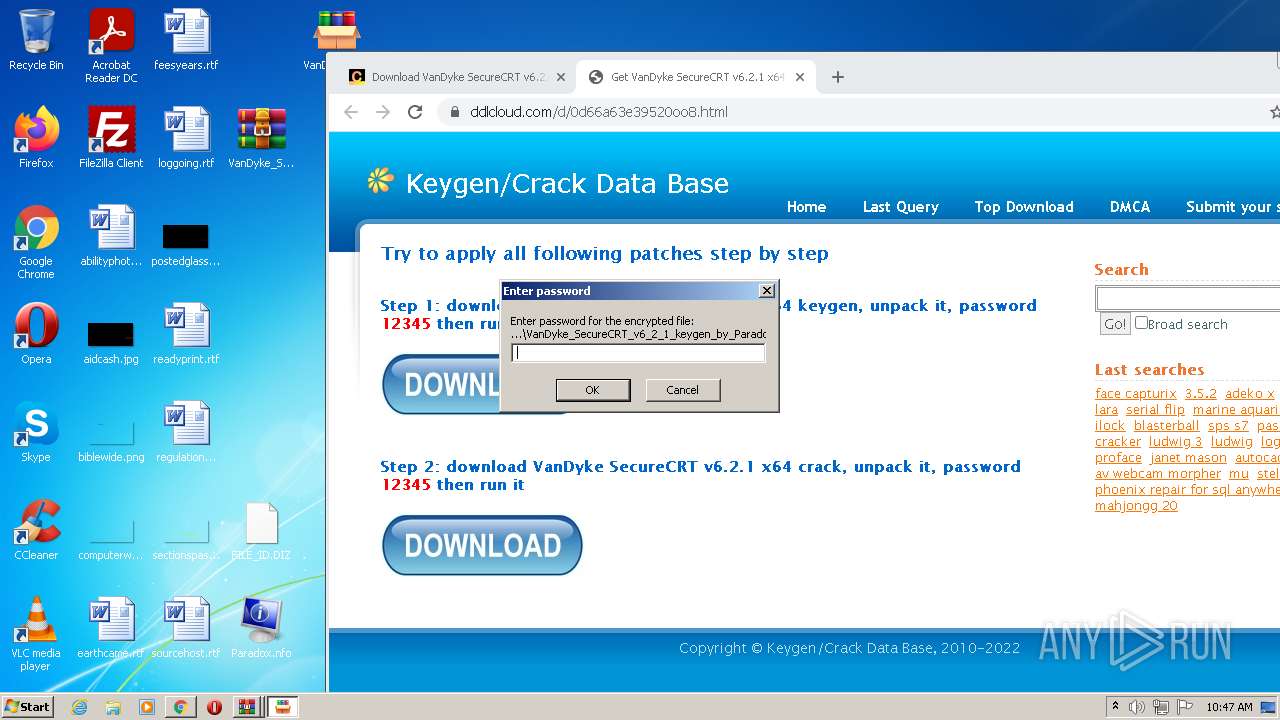Viewport: 1280px width, 720px height.
Task: Select aidcash.jpg image file
Action: (x=111, y=343)
